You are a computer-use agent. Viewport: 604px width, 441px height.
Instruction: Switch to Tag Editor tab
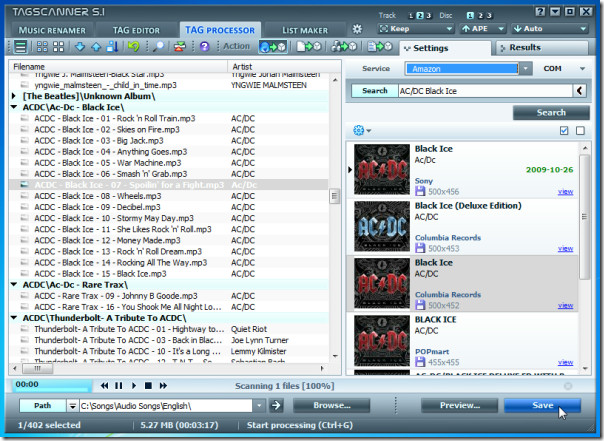coord(136,30)
